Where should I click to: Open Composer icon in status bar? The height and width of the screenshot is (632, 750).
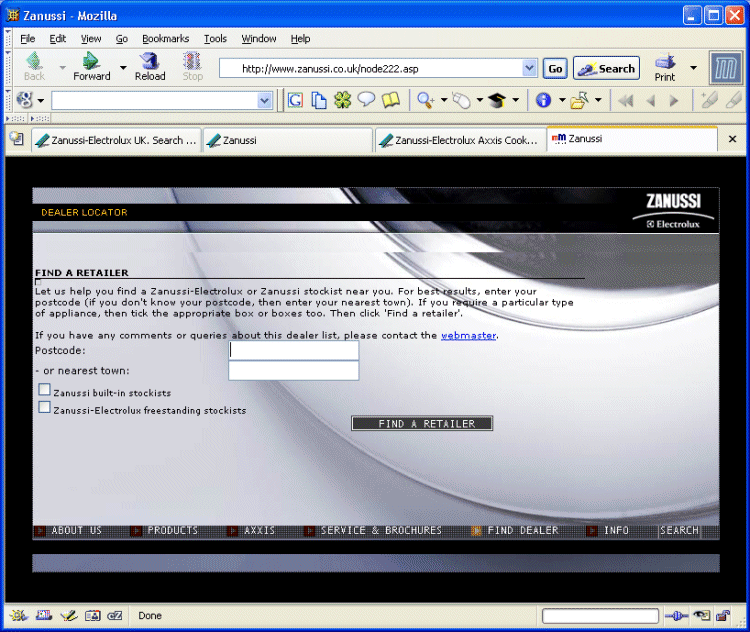(x=69, y=615)
